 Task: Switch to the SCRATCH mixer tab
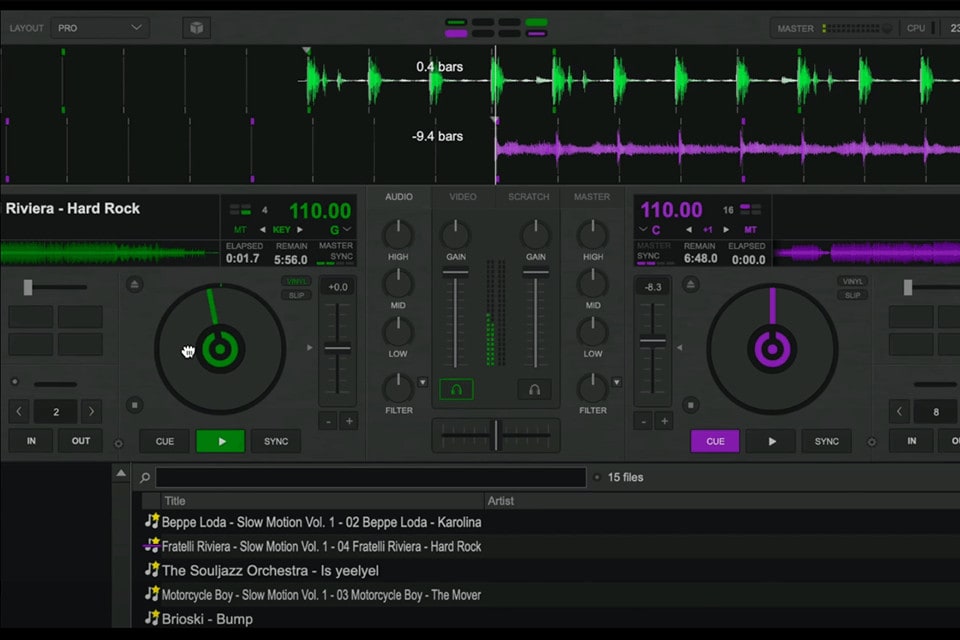pyautogui.click(x=528, y=197)
